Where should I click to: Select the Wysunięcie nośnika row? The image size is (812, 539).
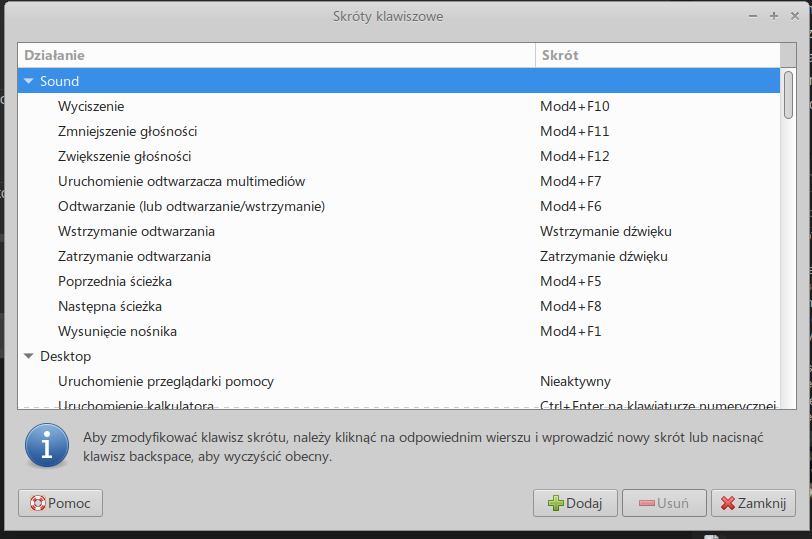[117, 331]
